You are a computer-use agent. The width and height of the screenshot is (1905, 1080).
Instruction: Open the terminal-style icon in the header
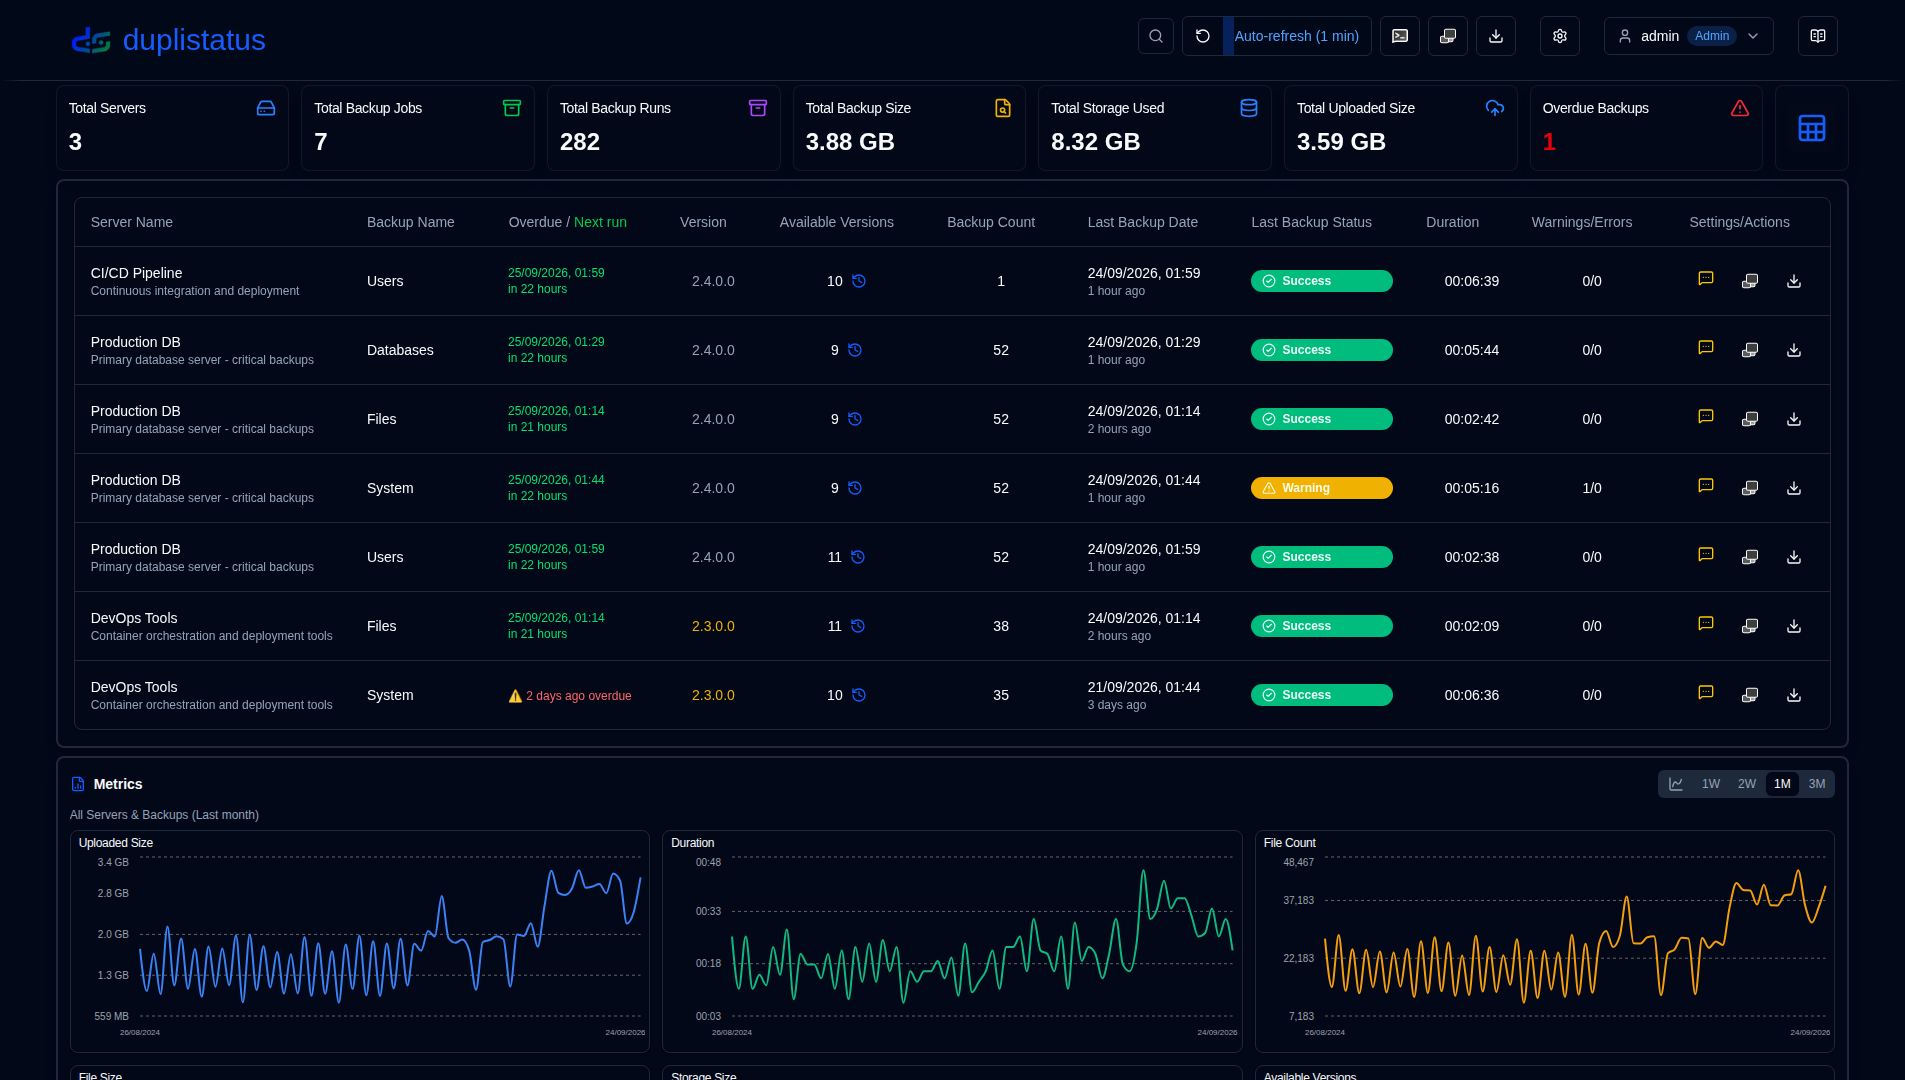1400,36
